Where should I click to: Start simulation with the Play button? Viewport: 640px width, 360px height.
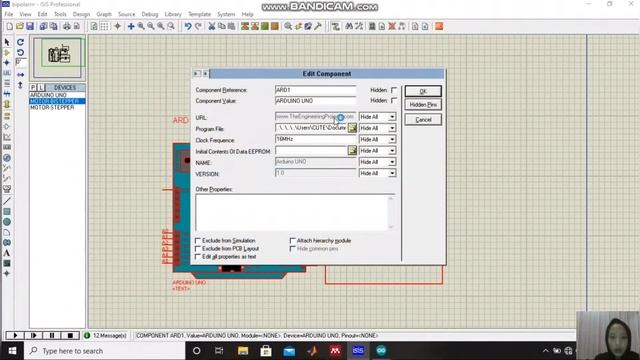[x=15, y=336]
